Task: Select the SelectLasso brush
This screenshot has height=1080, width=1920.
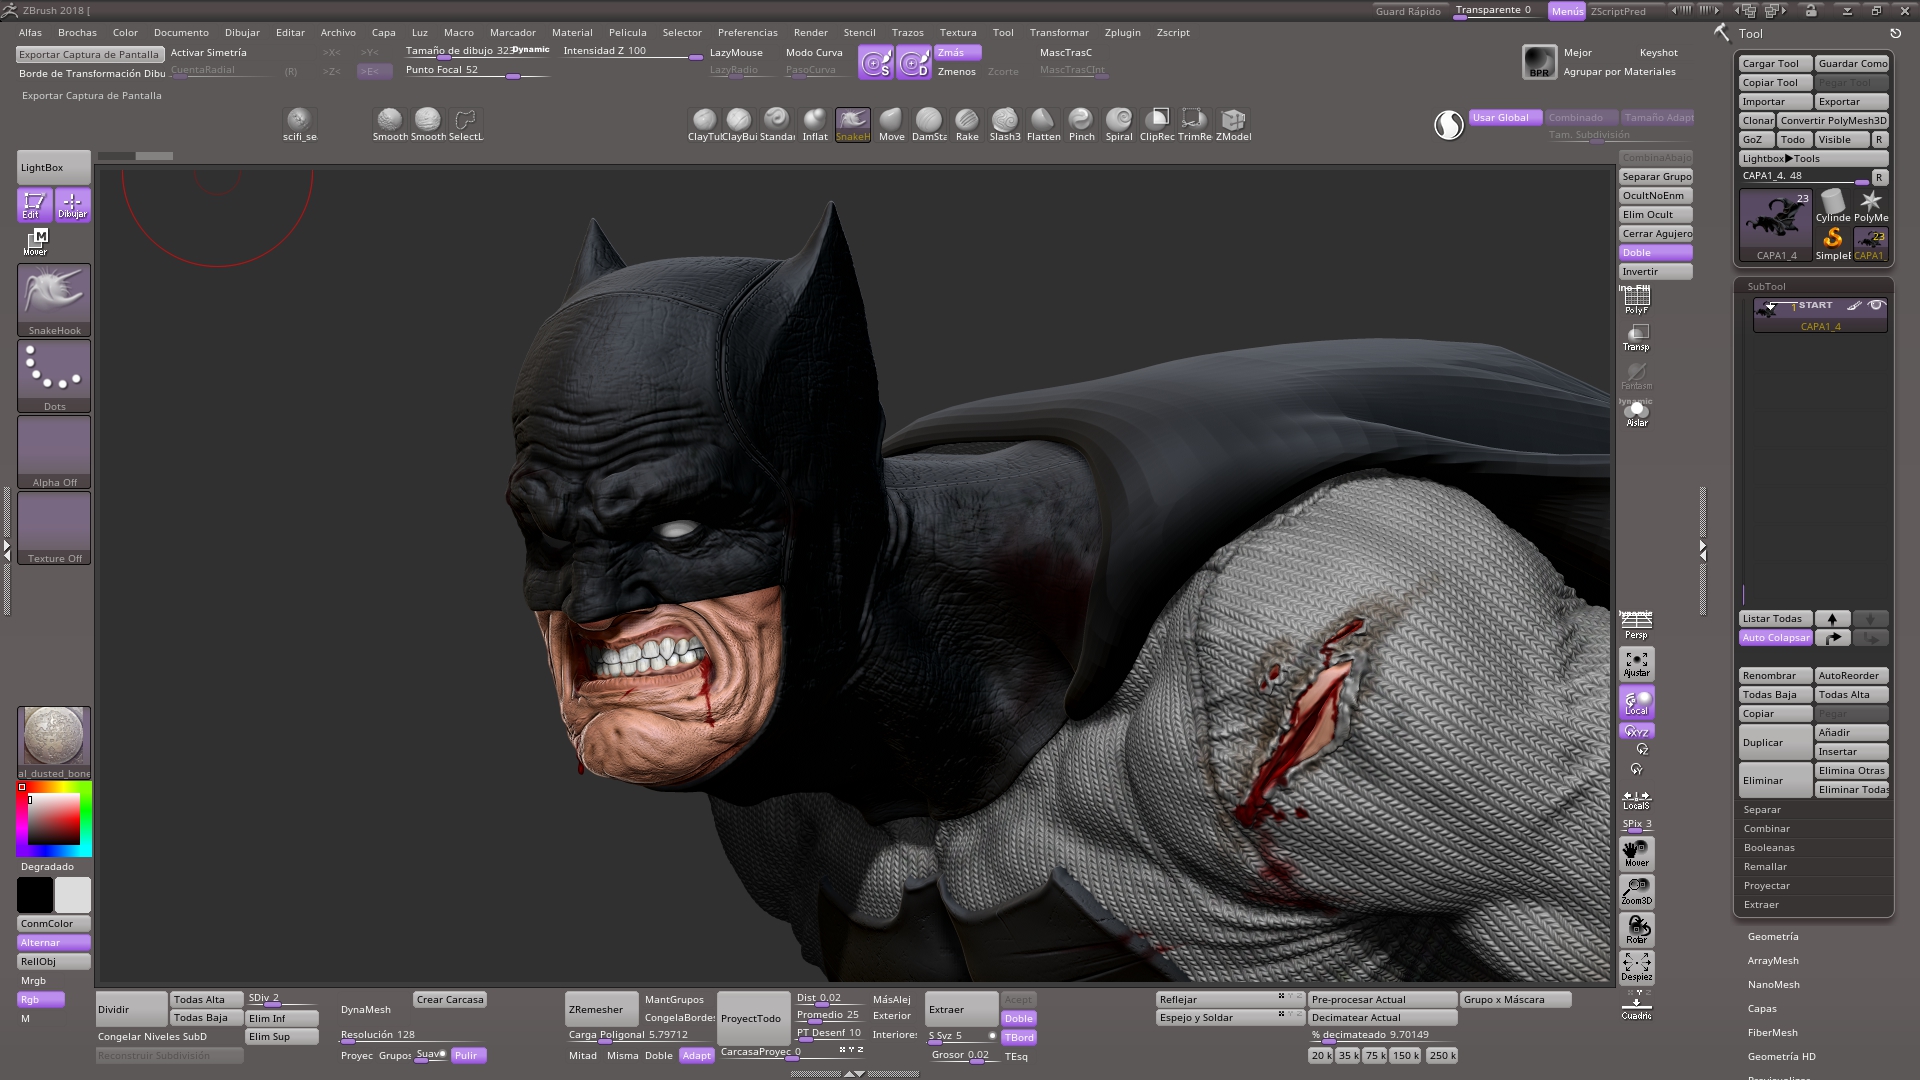Action: click(466, 125)
